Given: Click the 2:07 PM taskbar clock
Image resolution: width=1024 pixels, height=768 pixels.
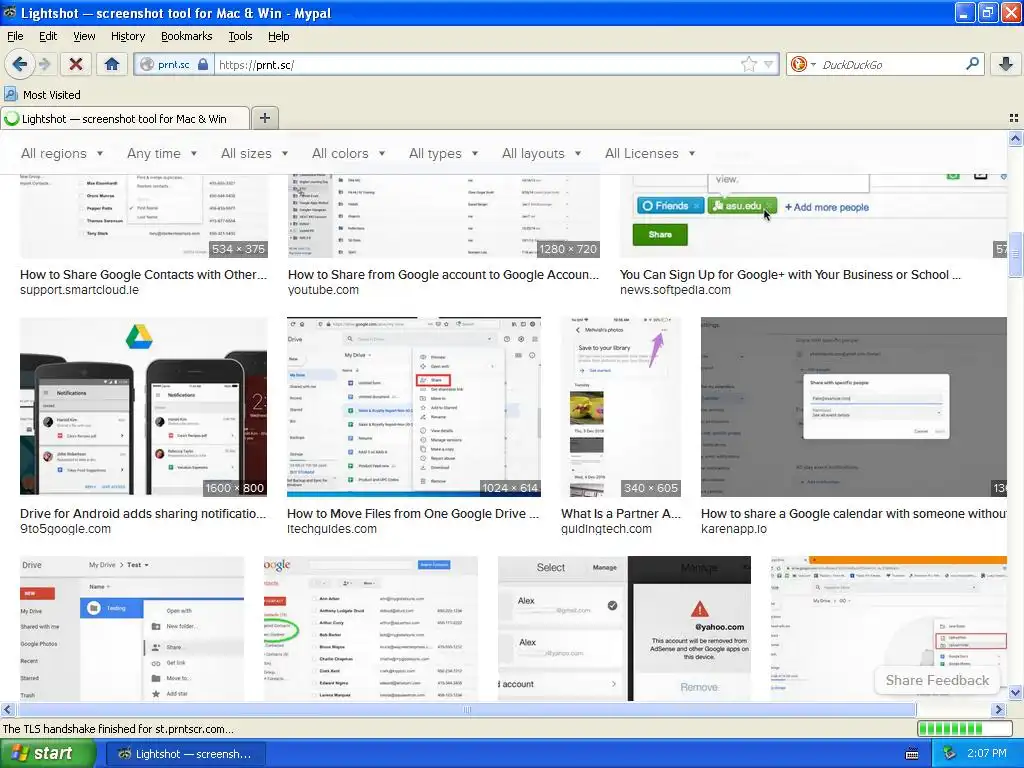Looking at the screenshot, I should [987, 753].
